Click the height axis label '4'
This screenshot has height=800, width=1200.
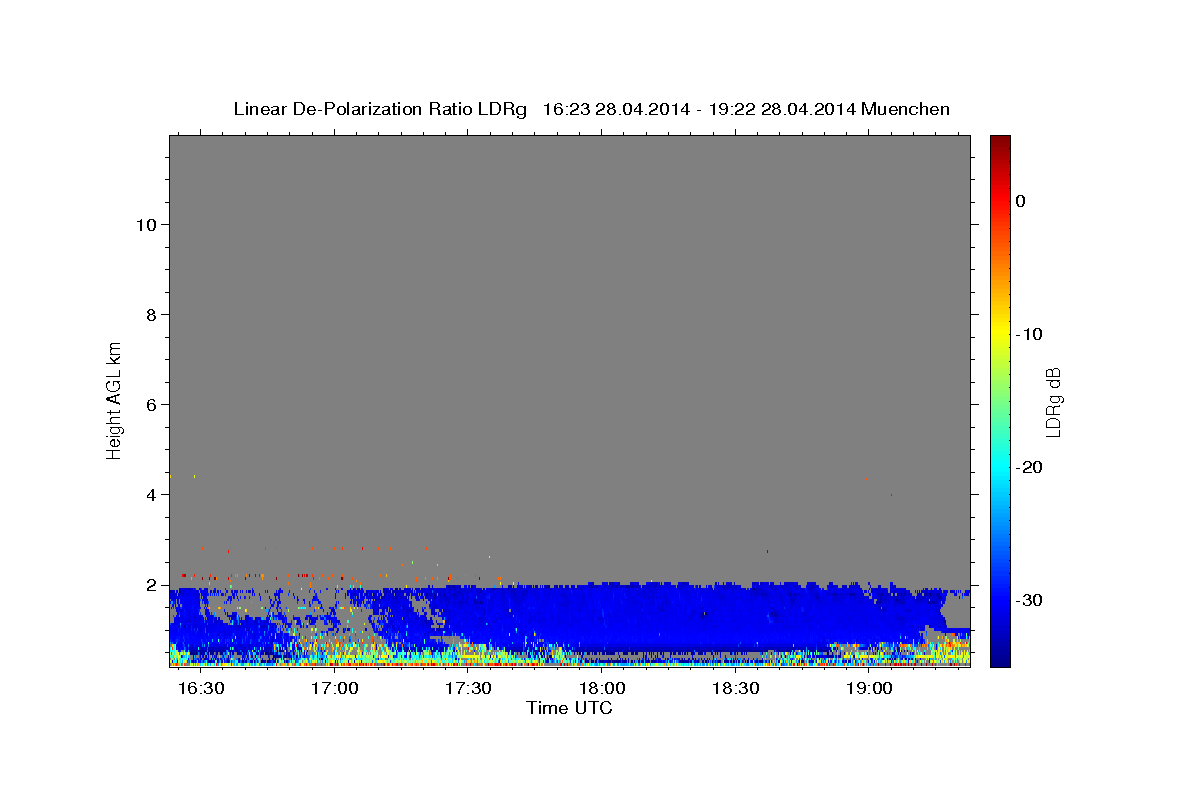pyautogui.click(x=152, y=495)
